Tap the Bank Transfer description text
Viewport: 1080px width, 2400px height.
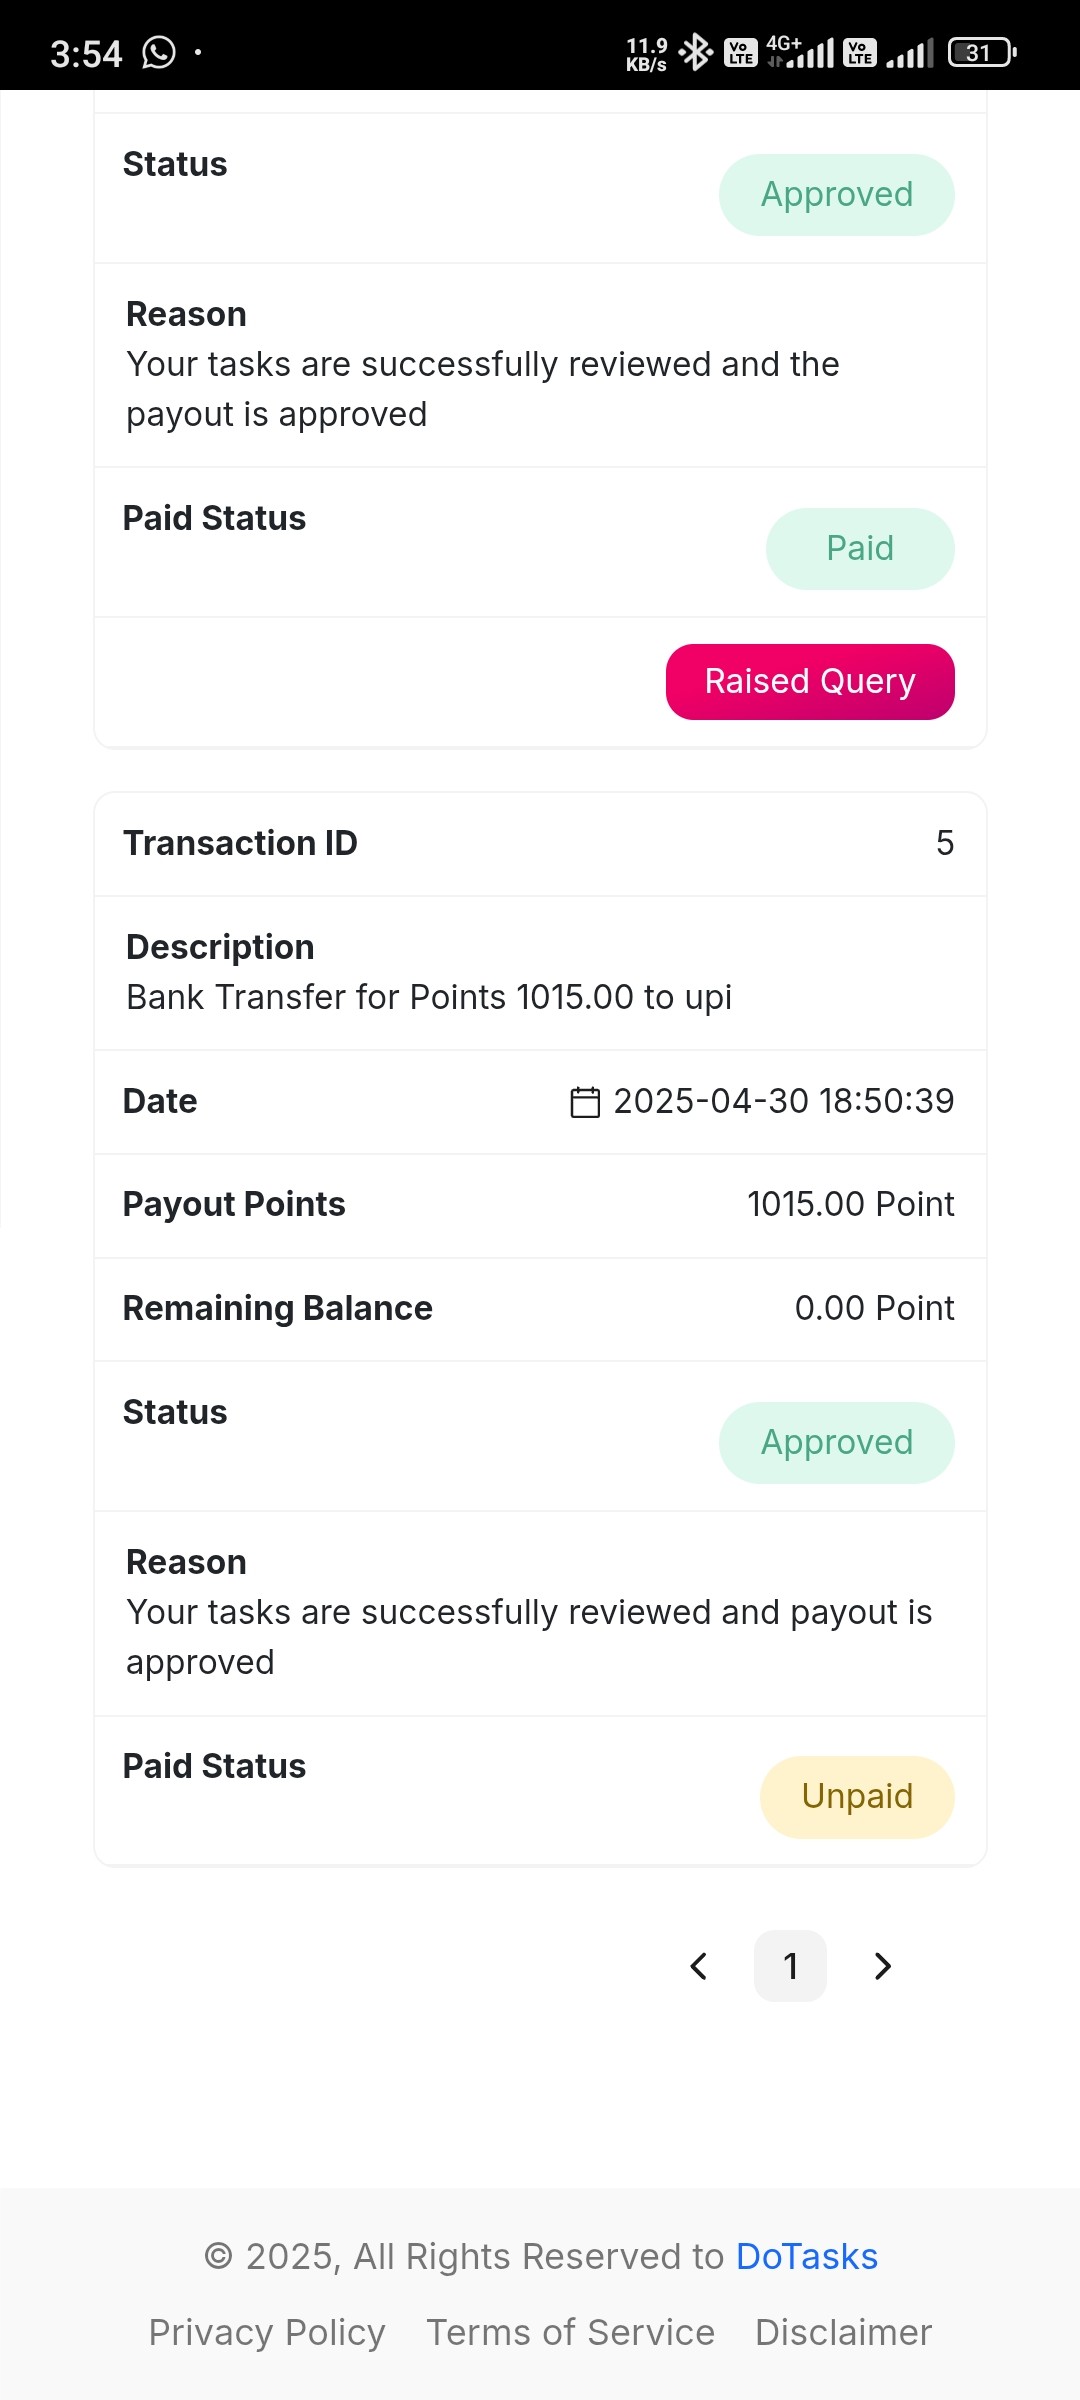click(429, 998)
